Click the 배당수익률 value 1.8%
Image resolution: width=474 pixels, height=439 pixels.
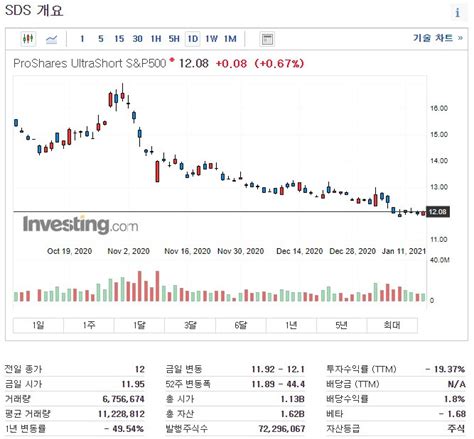(454, 399)
